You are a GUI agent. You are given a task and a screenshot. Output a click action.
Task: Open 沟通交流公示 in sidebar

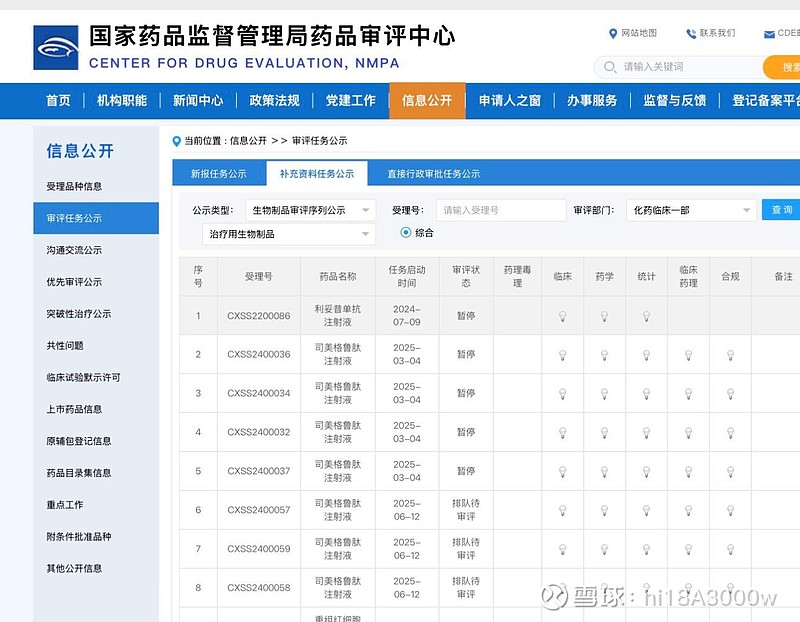pos(74,250)
